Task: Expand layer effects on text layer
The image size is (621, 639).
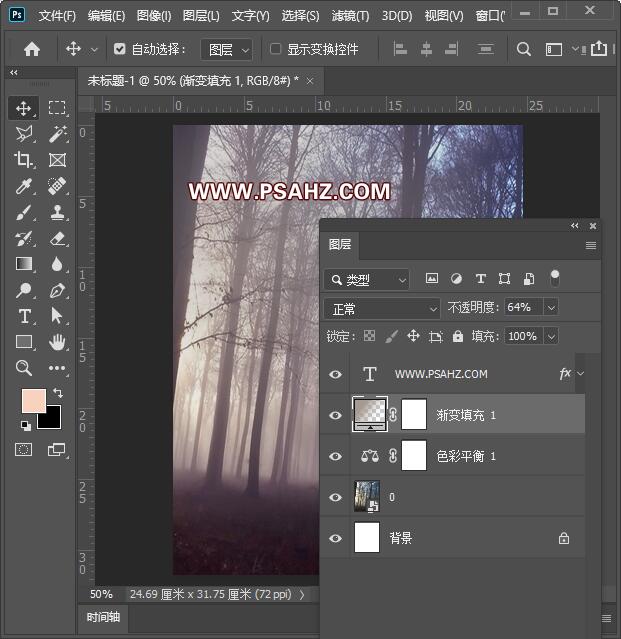Action: click(581, 373)
